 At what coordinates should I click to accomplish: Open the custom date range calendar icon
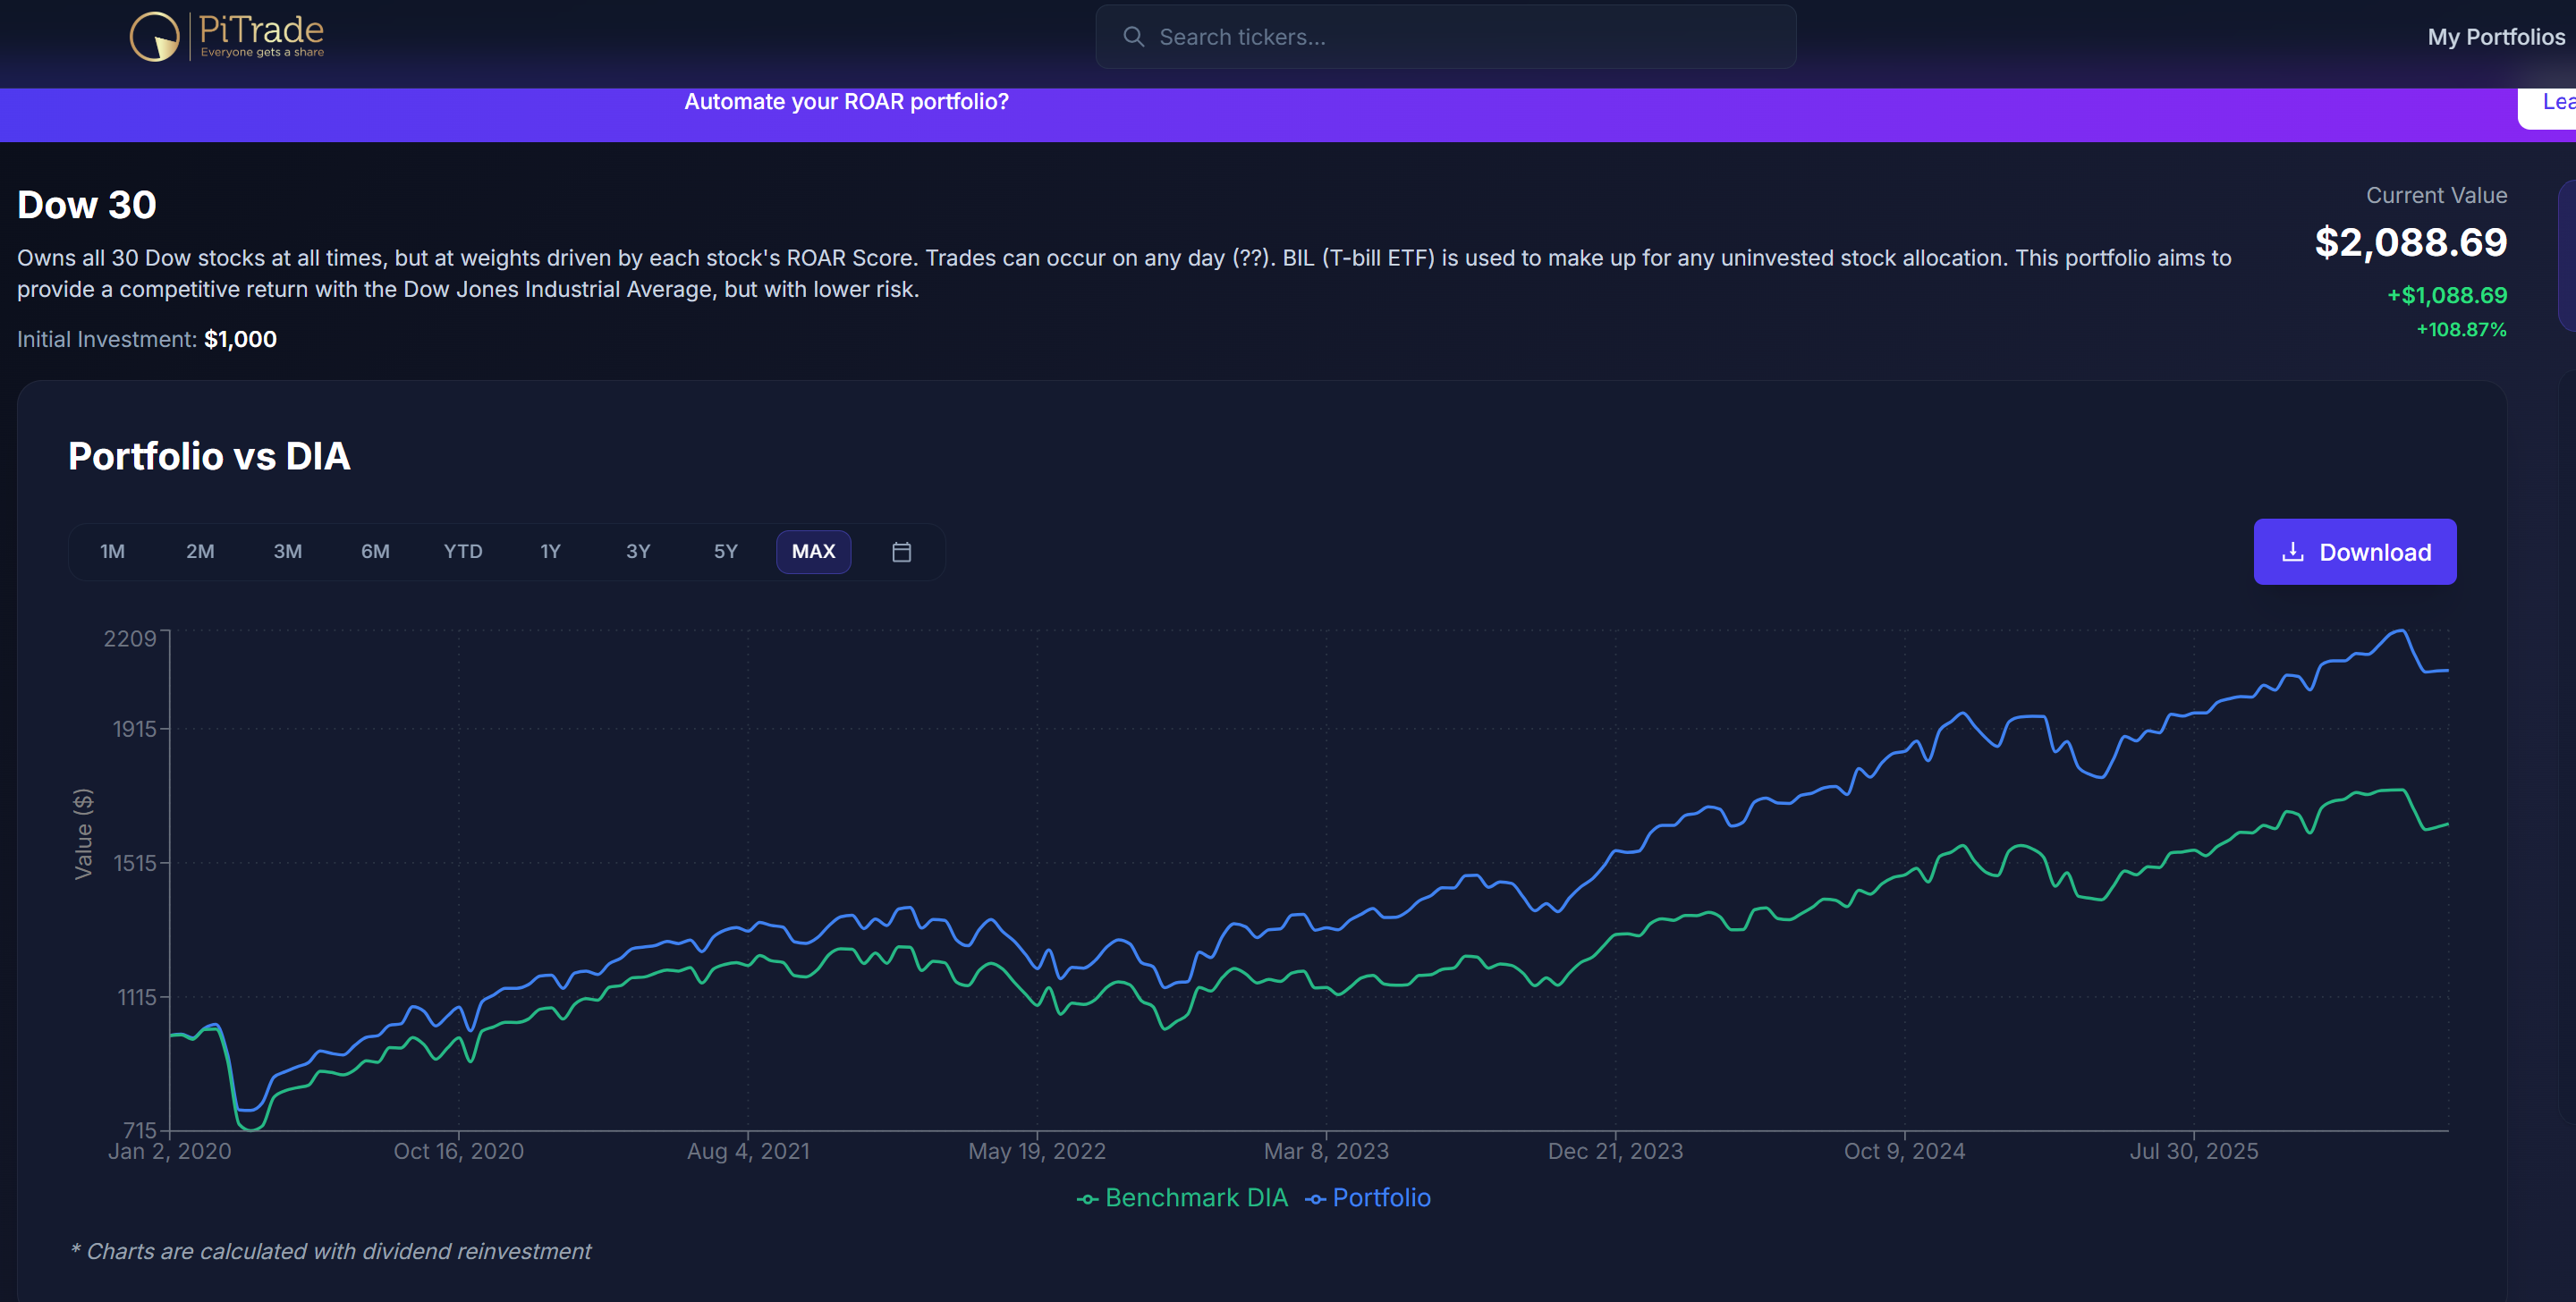(x=901, y=552)
